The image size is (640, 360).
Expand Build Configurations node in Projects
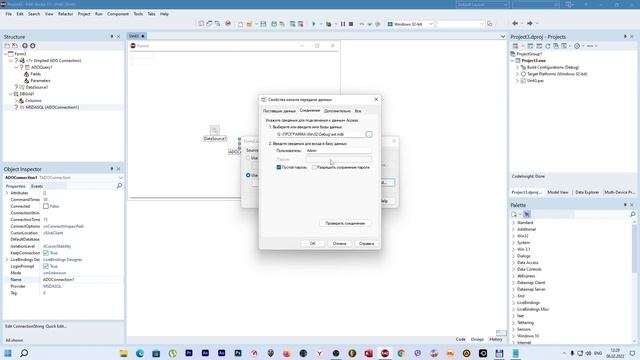[517, 67]
